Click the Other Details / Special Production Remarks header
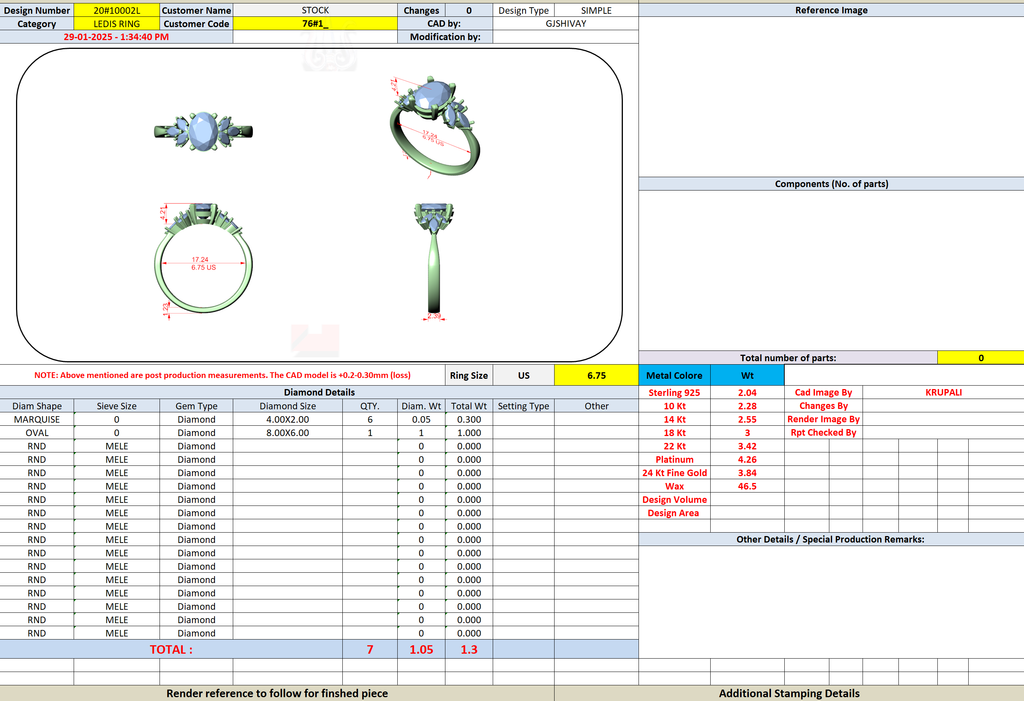 [x=831, y=540]
